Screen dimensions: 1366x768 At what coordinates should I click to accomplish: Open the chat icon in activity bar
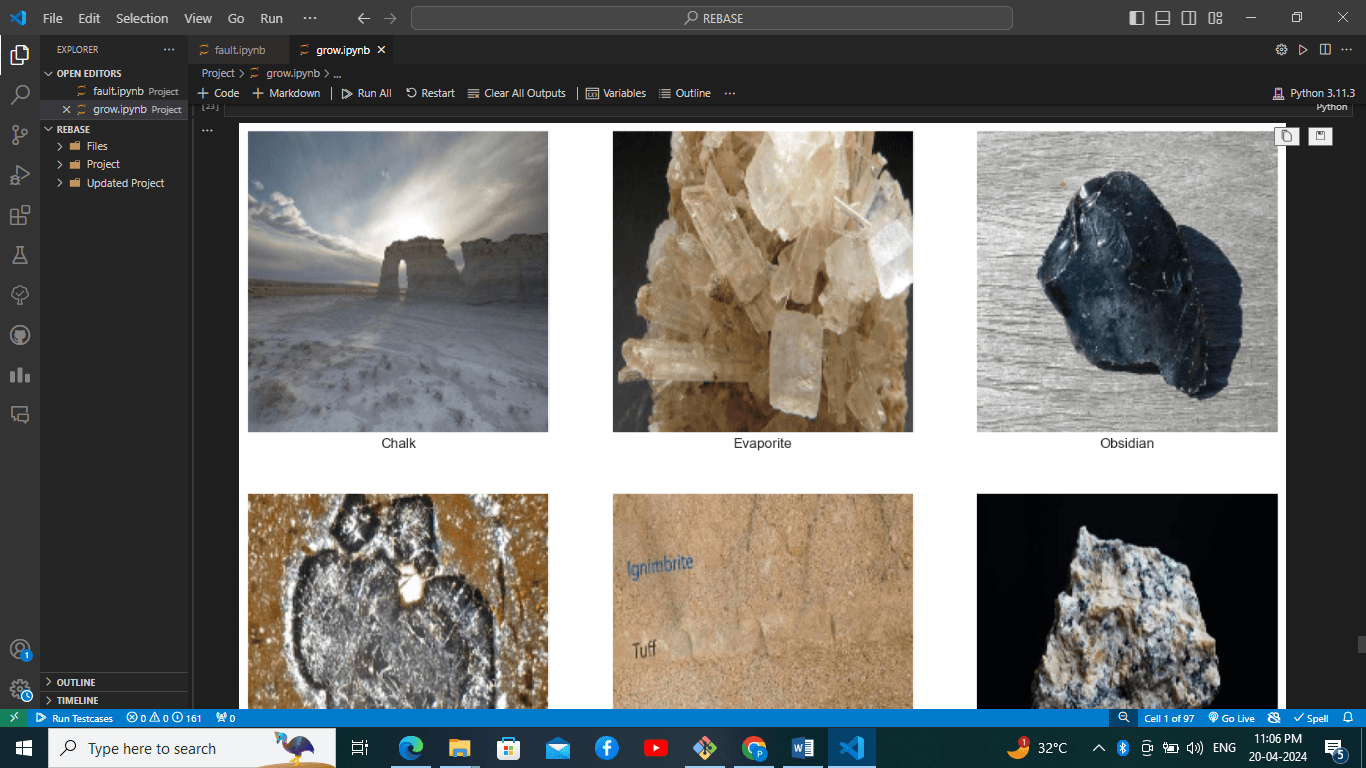pyautogui.click(x=19, y=414)
